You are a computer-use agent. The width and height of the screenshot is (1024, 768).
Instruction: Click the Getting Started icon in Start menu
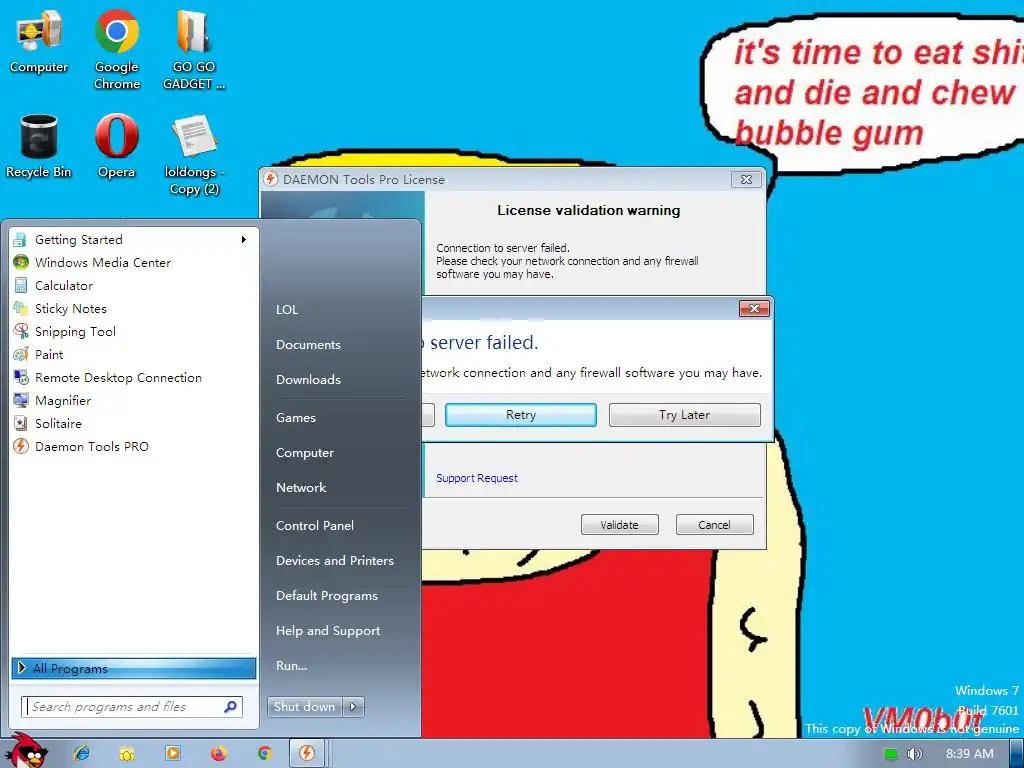click(x=20, y=240)
